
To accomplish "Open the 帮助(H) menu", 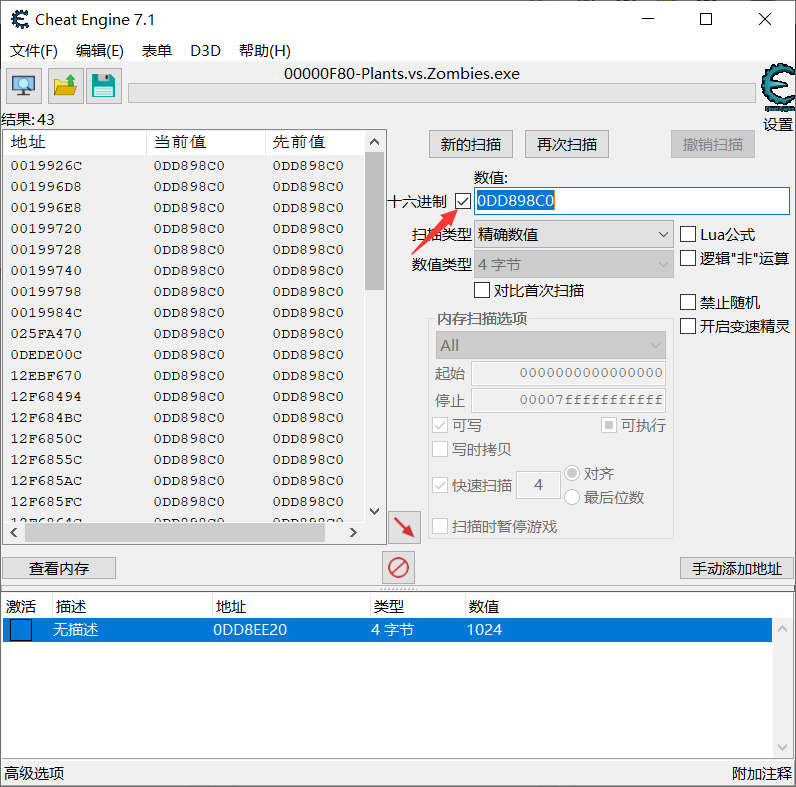I will tap(264, 51).
